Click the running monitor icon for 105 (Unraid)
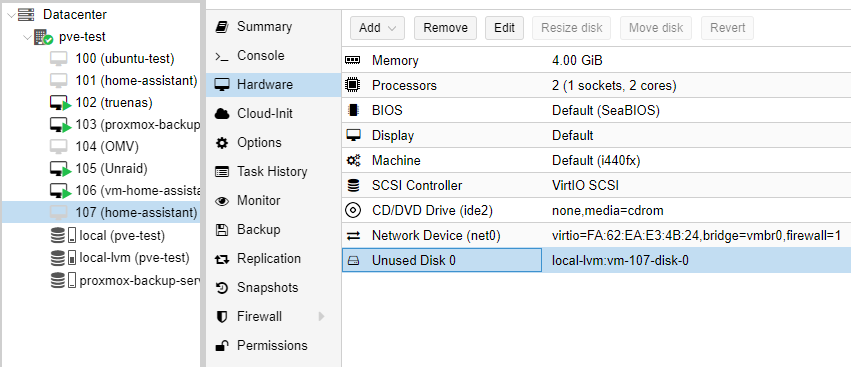 [x=60, y=169]
